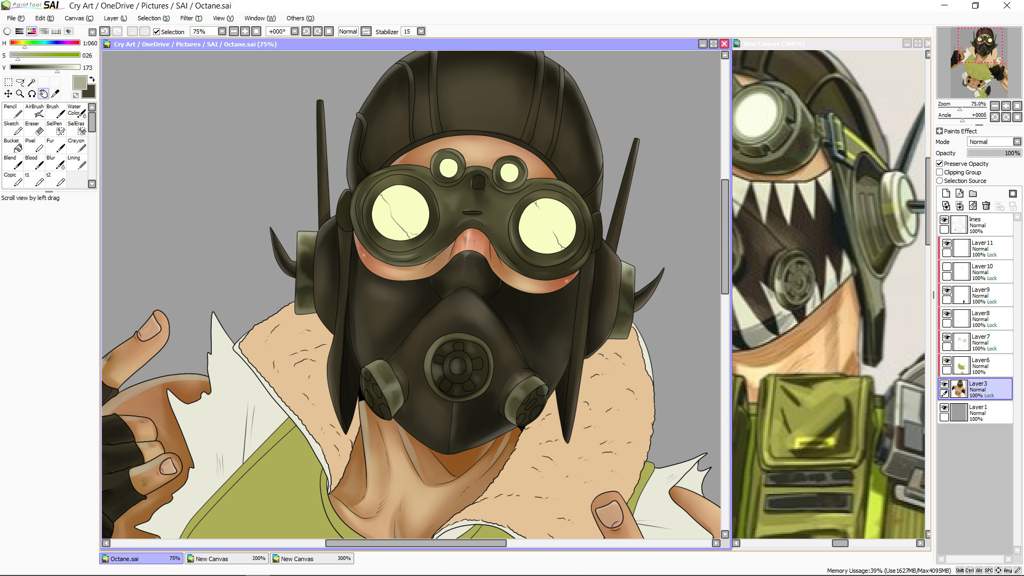Create a new layer in layer panel
The width and height of the screenshot is (1024, 576).
pyautogui.click(x=946, y=193)
